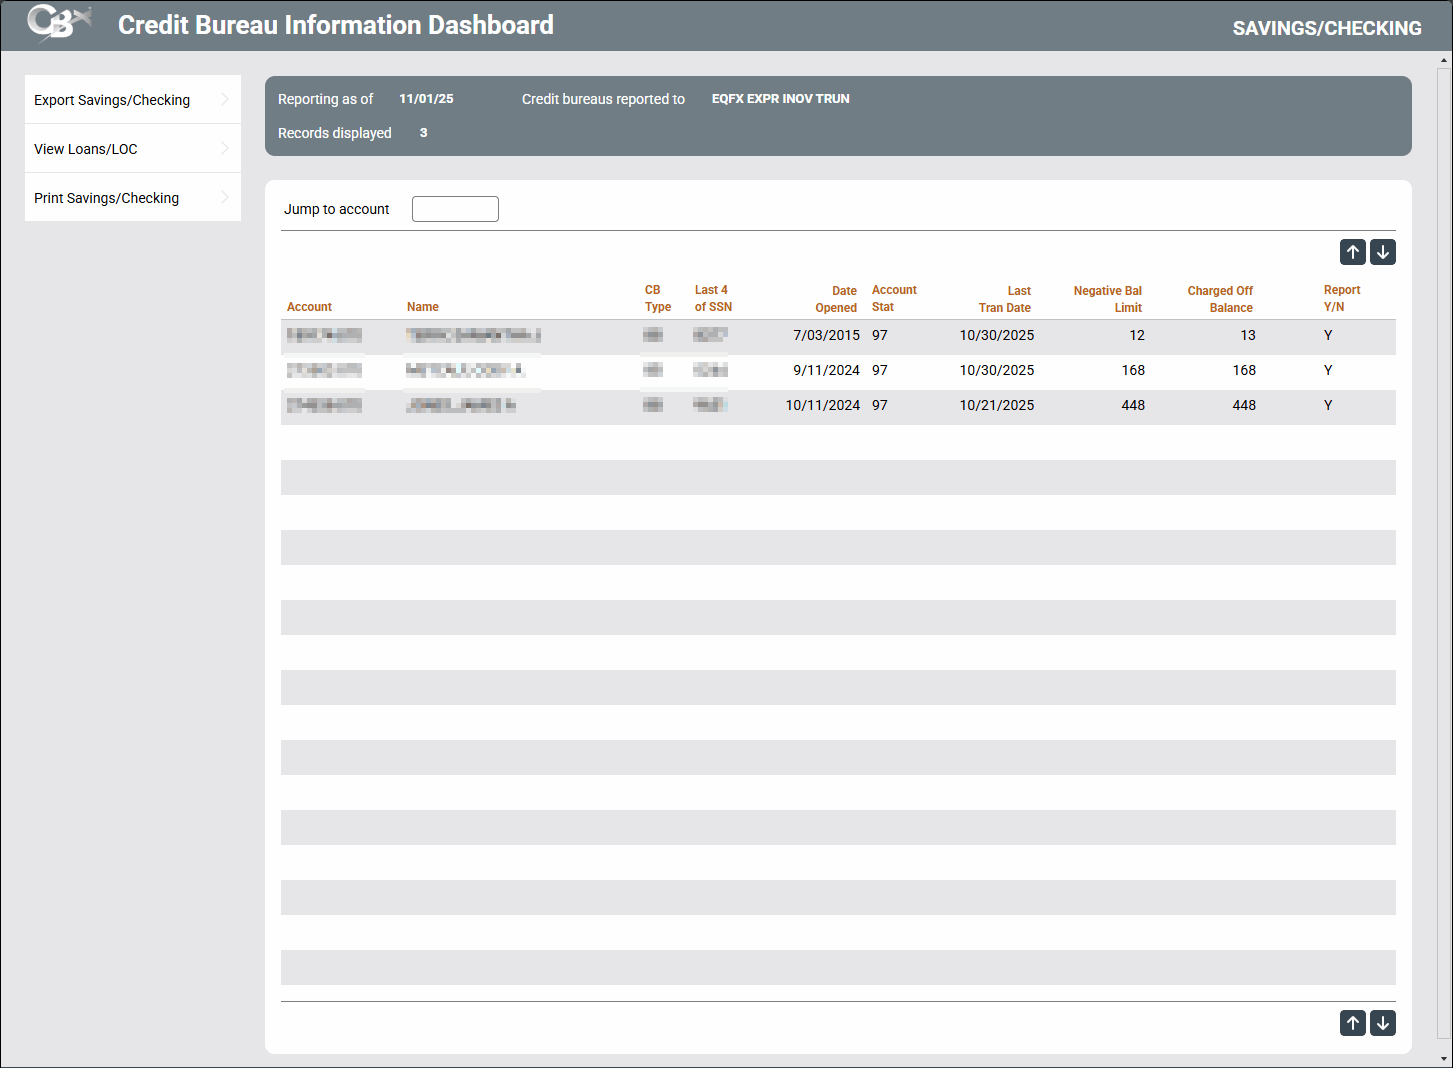Expand chevron next to Print Savings/Checking
This screenshot has width=1453, height=1068.
point(225,197)
